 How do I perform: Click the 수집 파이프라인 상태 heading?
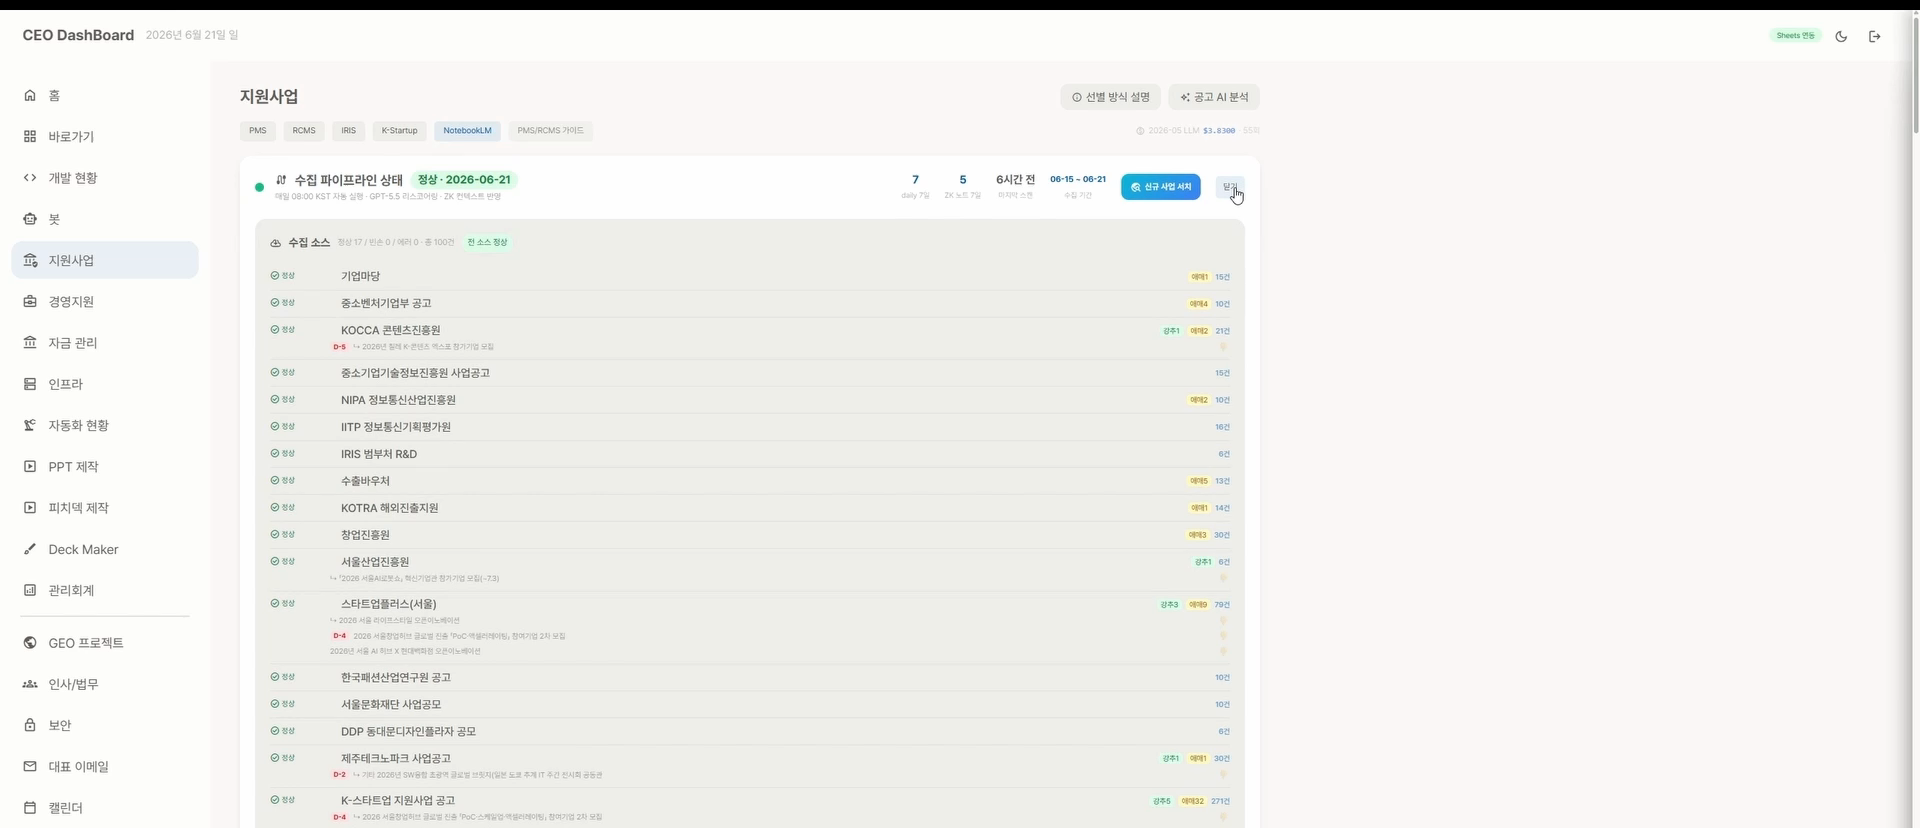point(348,180)
